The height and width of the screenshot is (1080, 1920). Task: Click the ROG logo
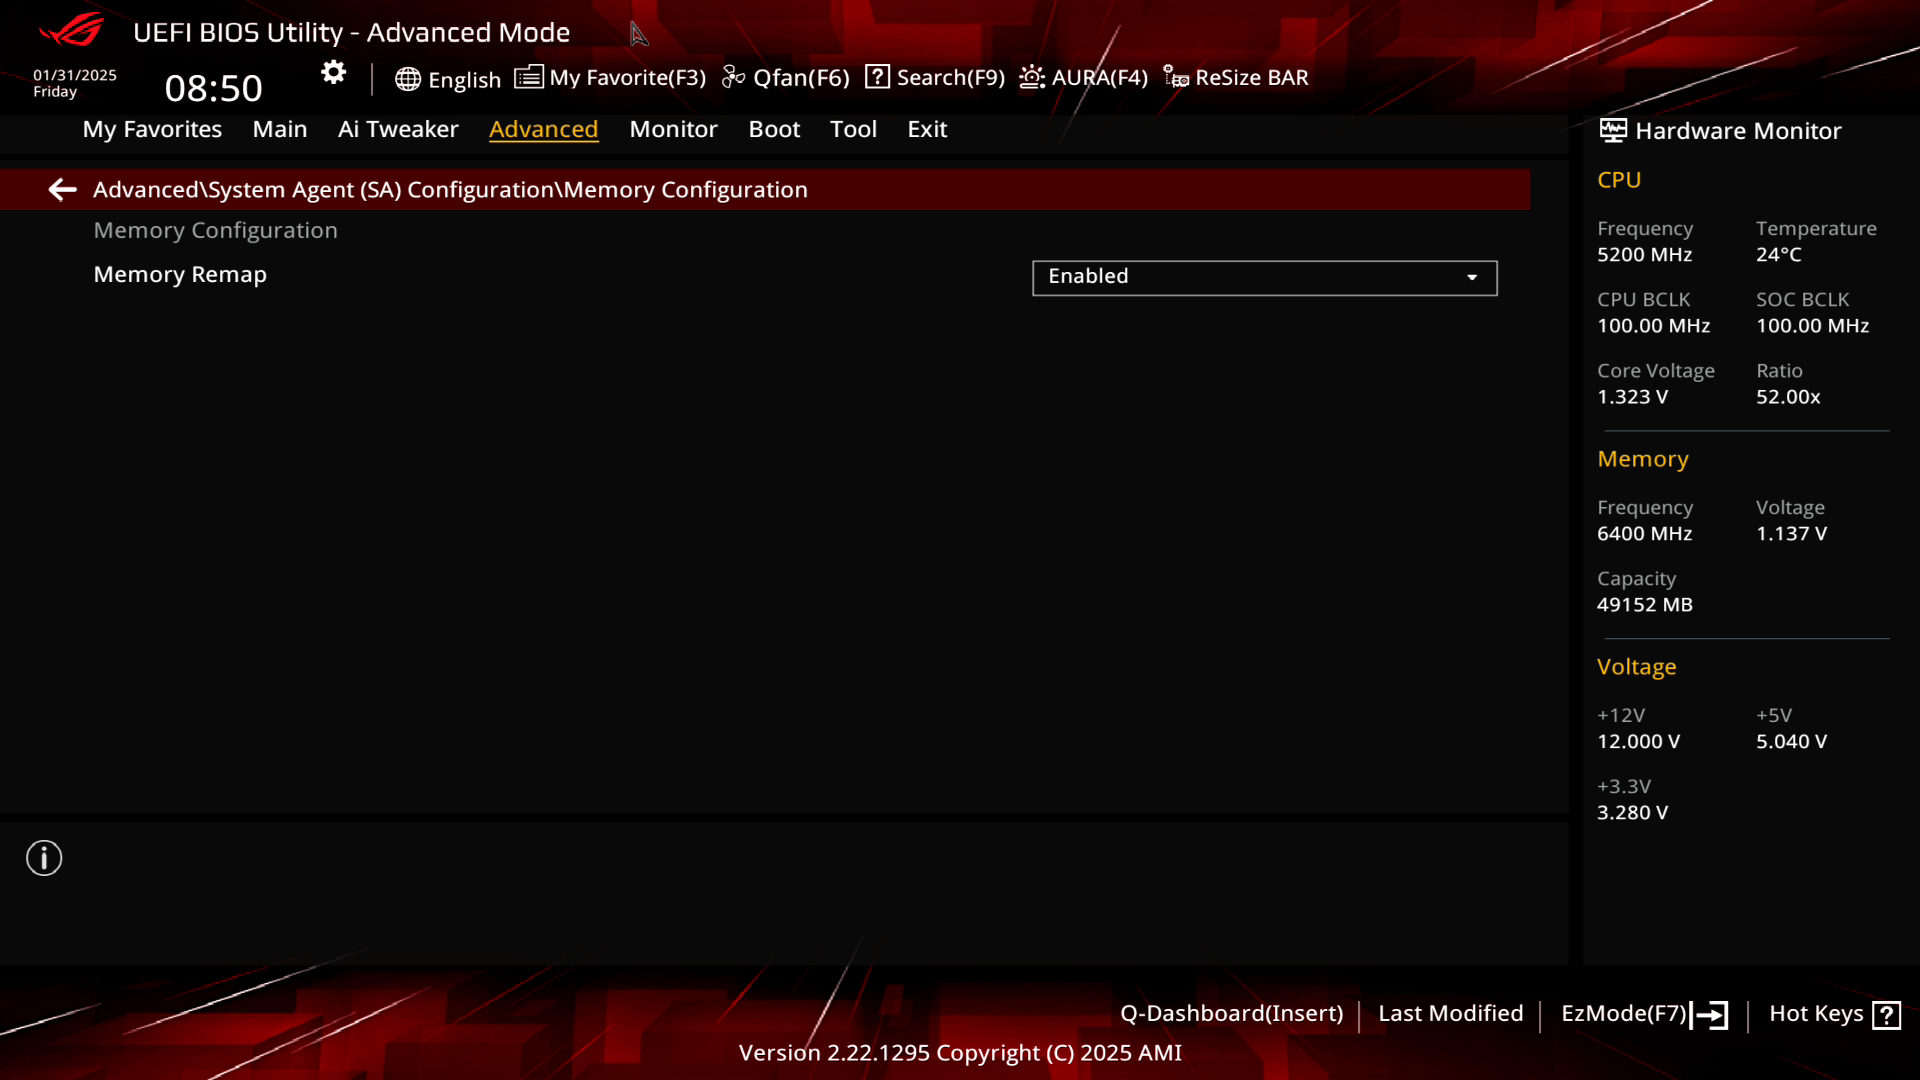point(71,30)
